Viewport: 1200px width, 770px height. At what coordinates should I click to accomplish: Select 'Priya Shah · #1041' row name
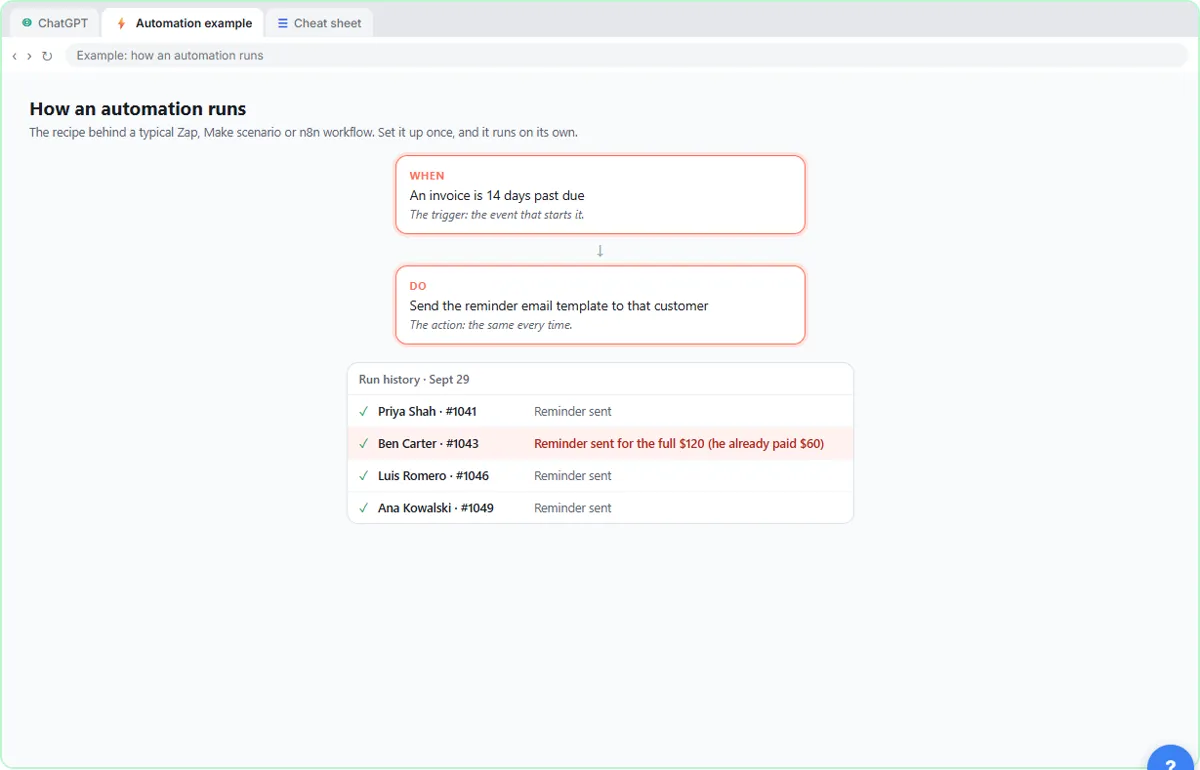pyautogui.click(x=428, y=411)
